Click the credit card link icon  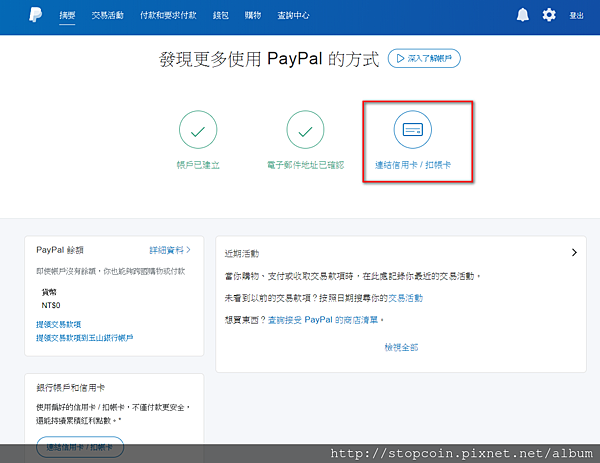412,129
